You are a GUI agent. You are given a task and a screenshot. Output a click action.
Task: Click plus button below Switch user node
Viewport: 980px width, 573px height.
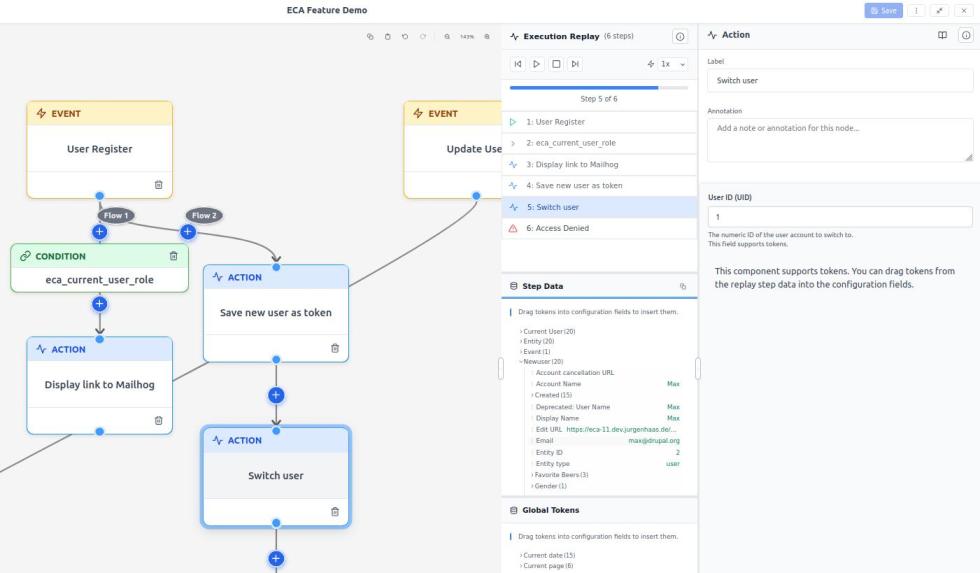pyautogui.click(x=276, y=558)
